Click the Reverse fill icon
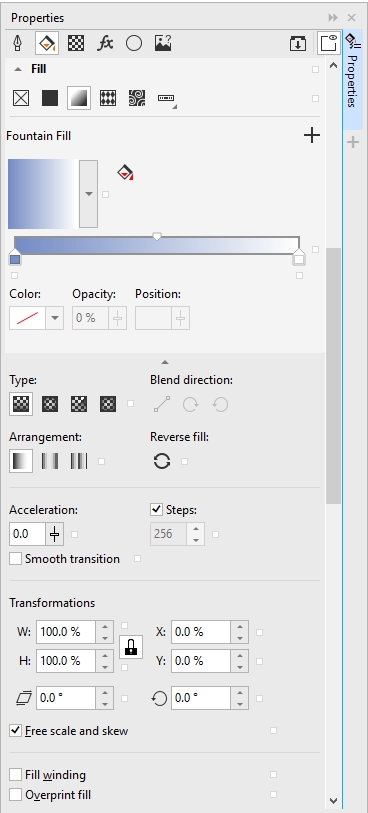This screenshot has width=368, height=813. point(162,461)
